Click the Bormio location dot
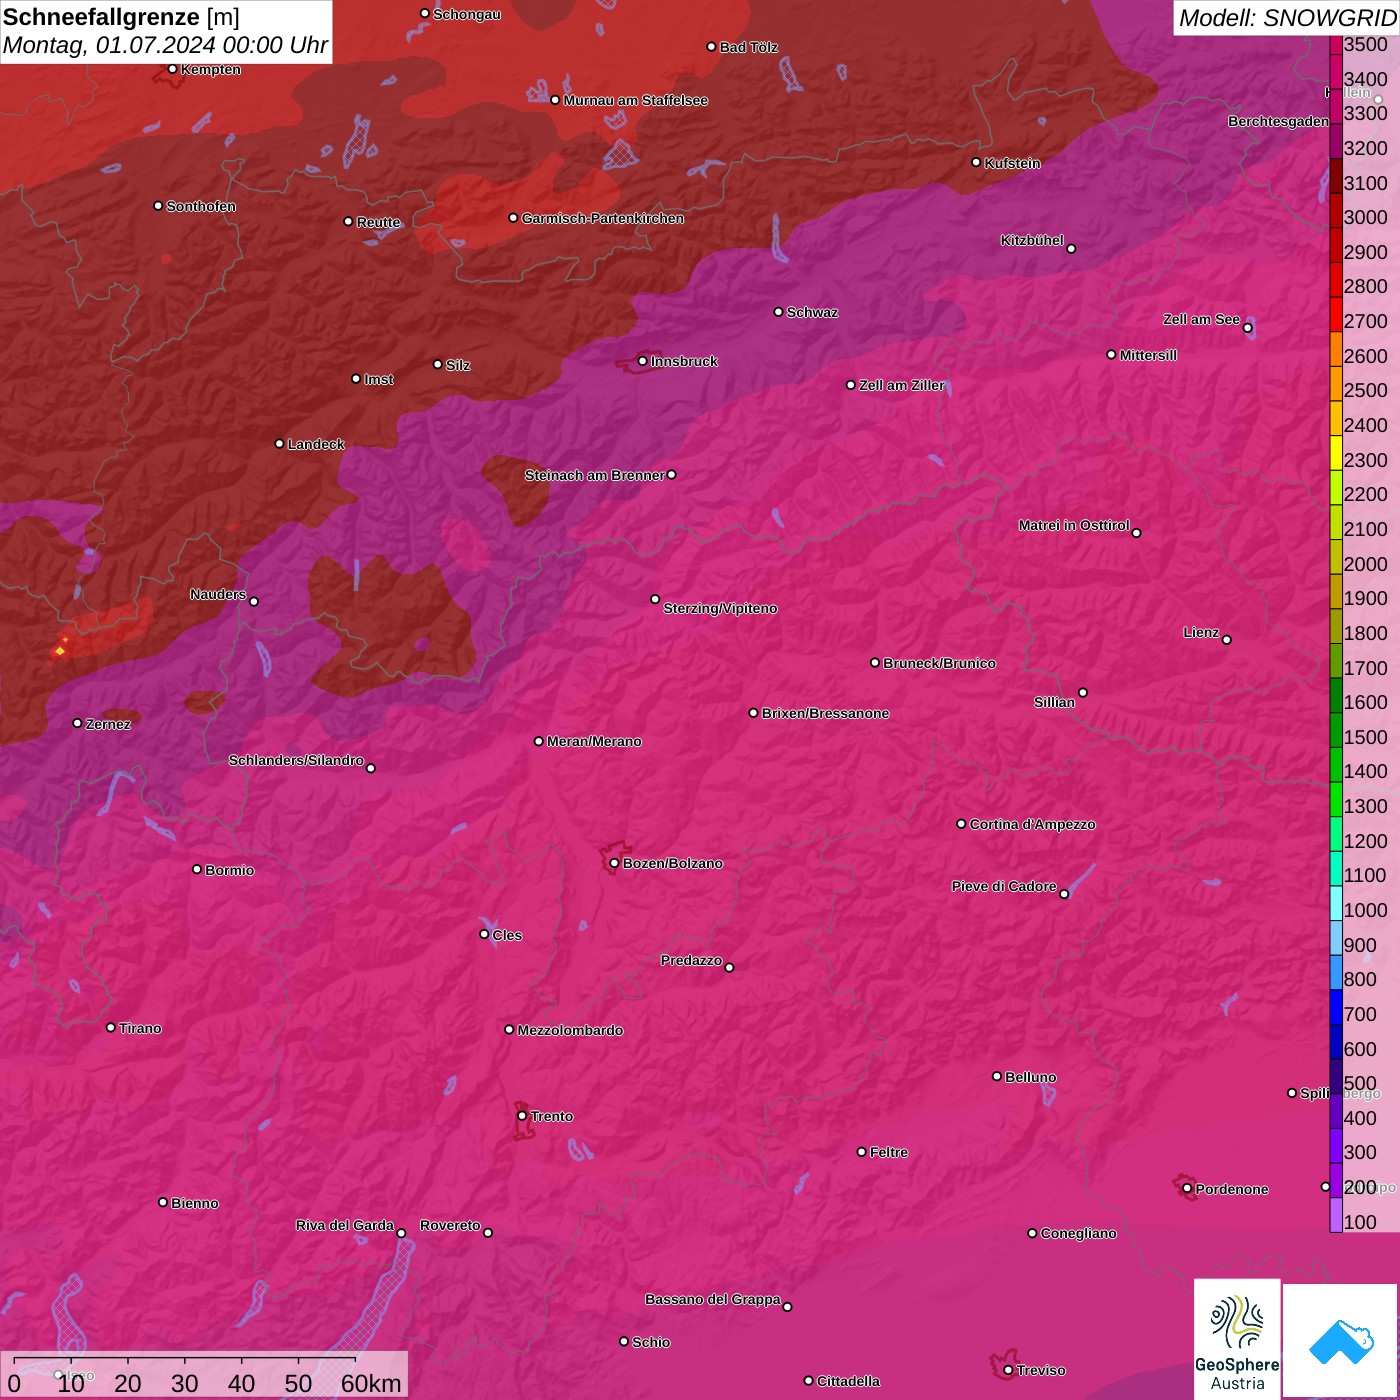 (x=197, y=869)
